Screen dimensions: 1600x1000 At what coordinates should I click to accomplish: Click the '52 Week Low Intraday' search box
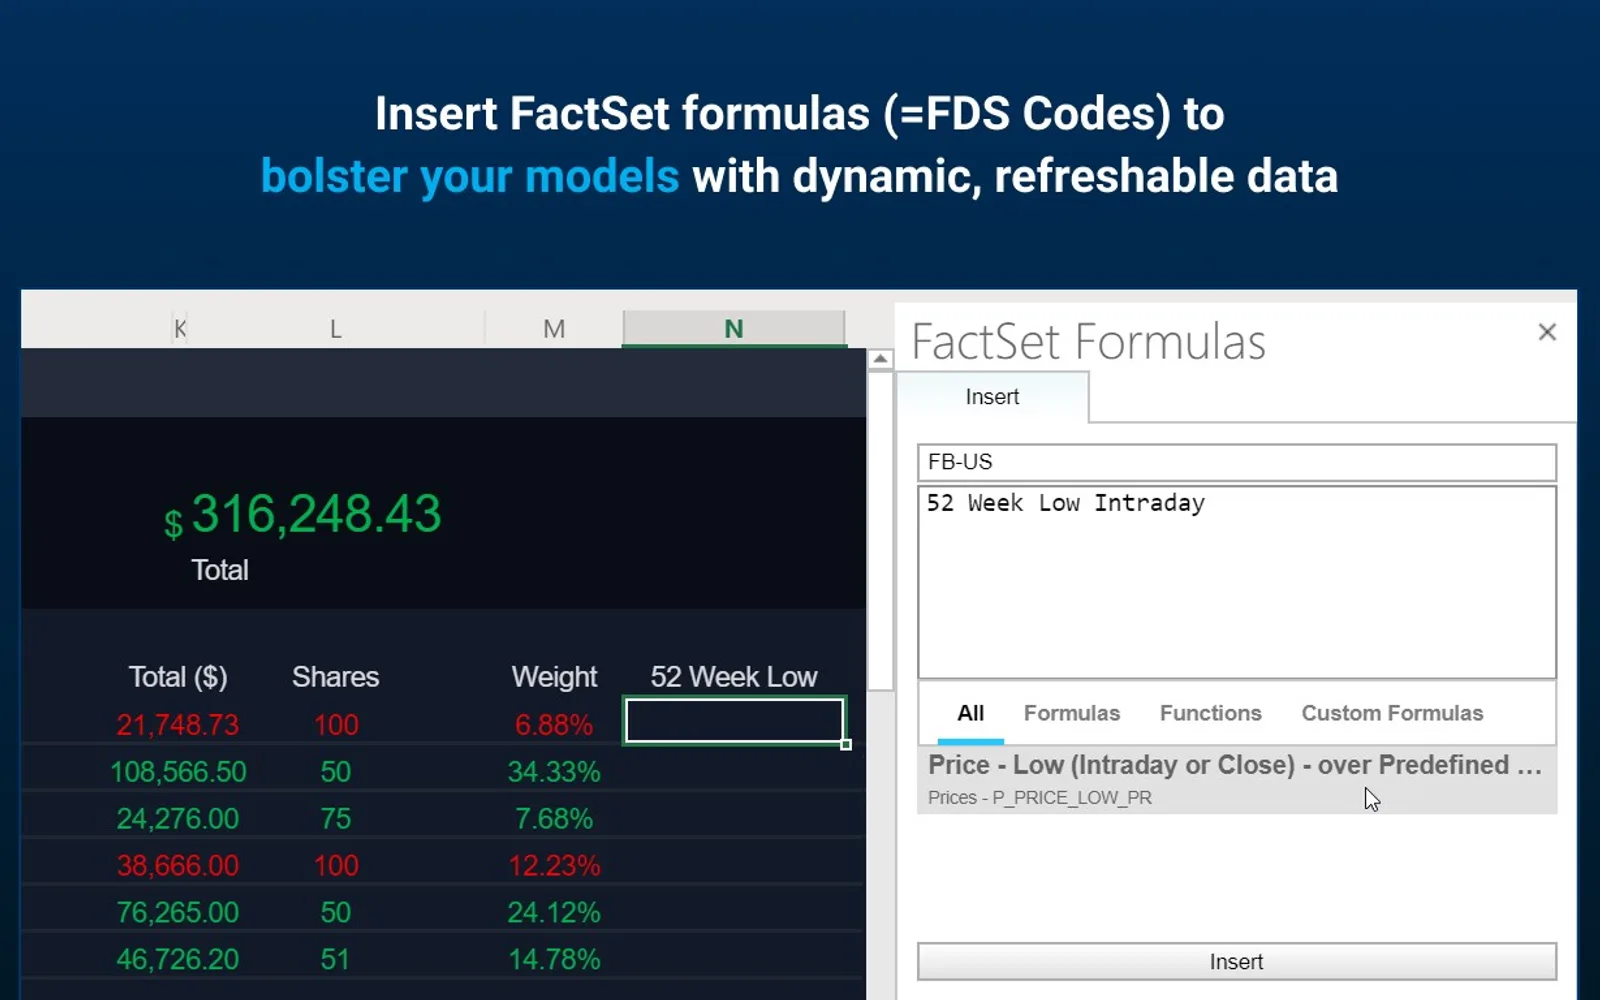(x=1237, y=582)
